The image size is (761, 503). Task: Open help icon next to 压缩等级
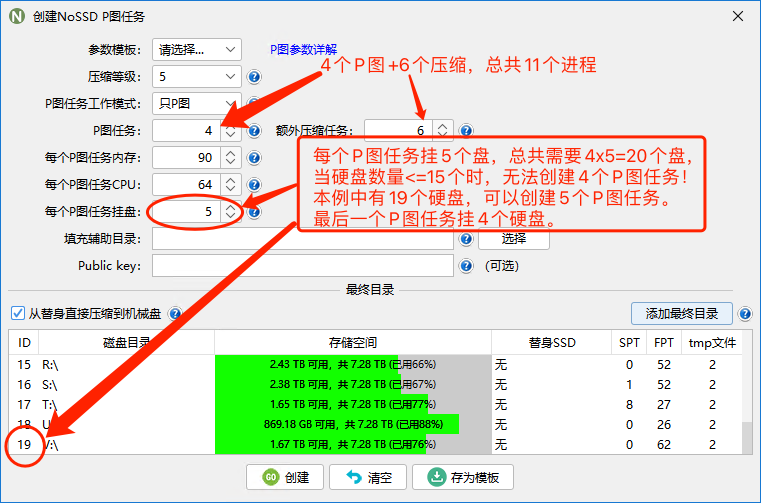click(x=254, y=77)
